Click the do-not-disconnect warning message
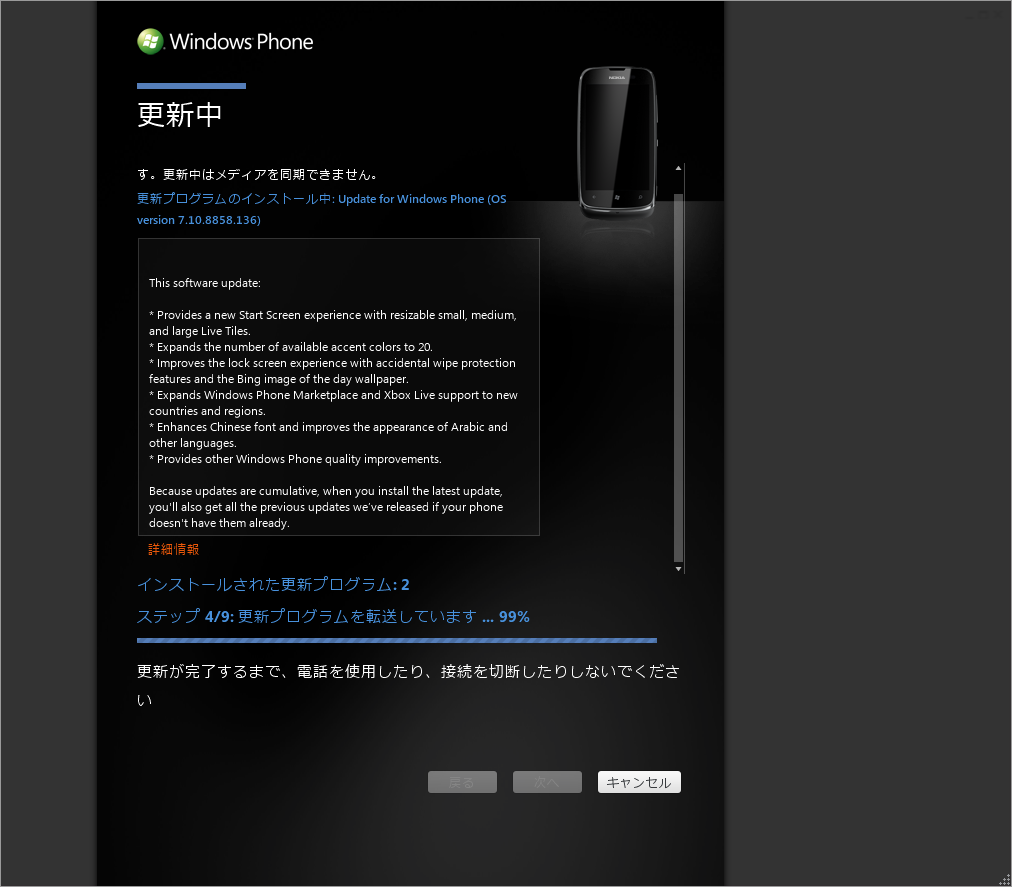Viewport: 1012px width, 887px height. (x=408, y=685)
